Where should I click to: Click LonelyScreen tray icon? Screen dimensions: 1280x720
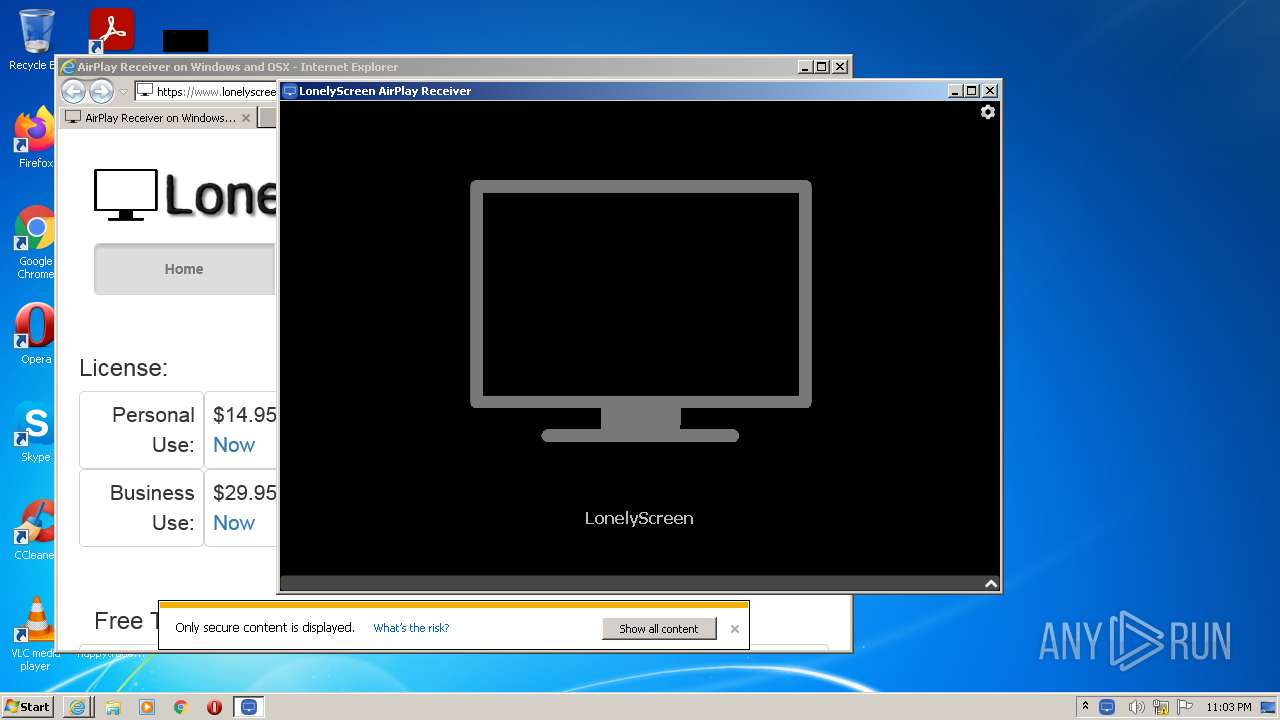tap(1107, 707)
